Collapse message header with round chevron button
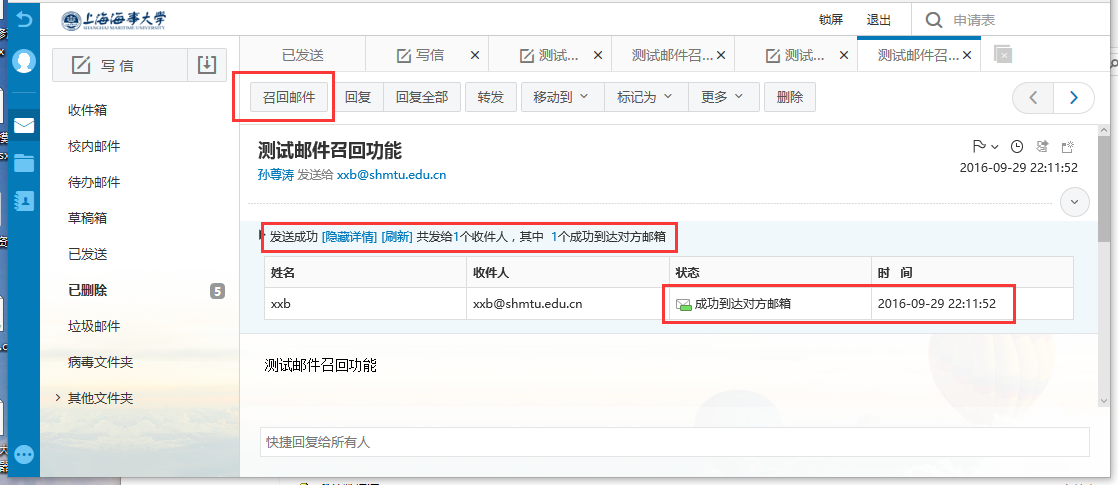1118x485 pixels. pos(1075,201)
